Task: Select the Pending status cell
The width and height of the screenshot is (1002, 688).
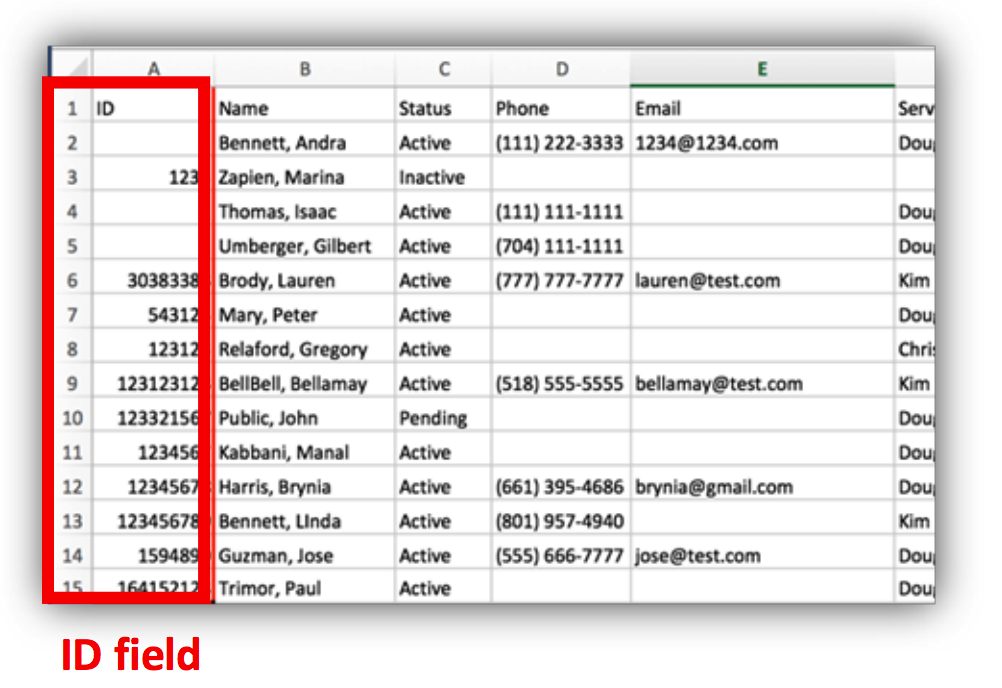Action: click(443, 418)
